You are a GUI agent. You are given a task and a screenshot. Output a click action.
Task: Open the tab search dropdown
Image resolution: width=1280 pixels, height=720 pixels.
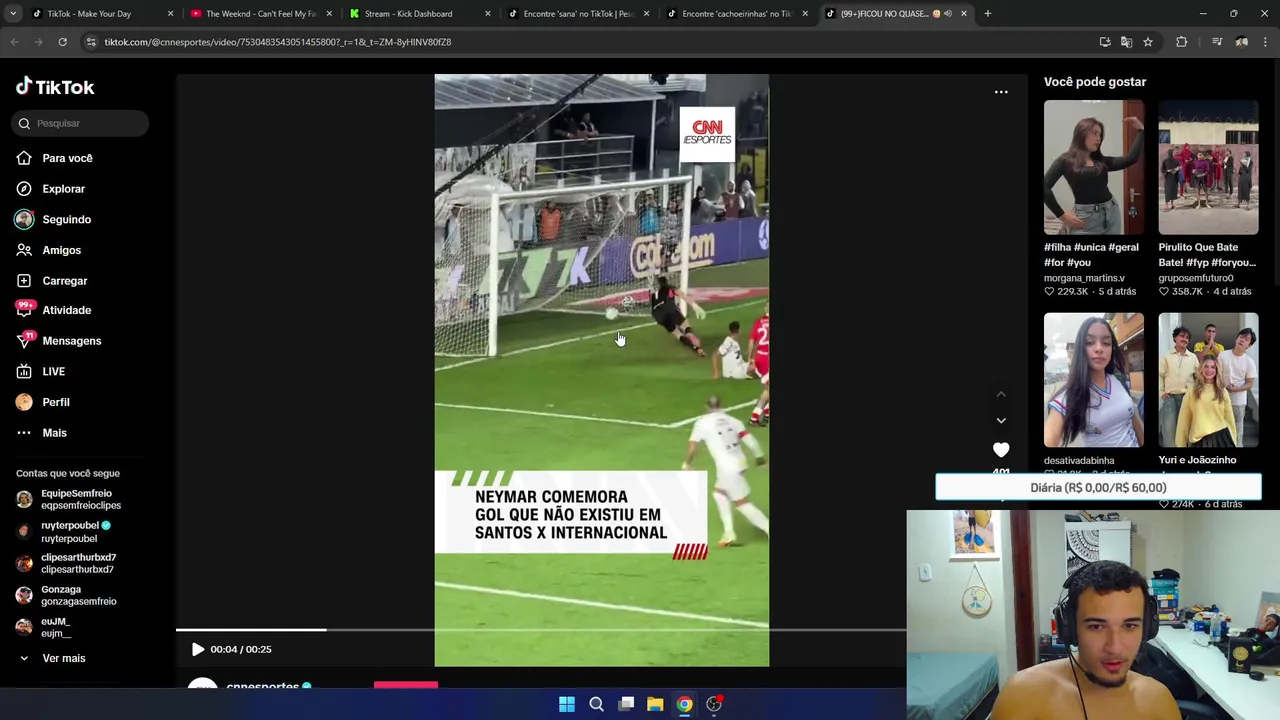point(11,14)
